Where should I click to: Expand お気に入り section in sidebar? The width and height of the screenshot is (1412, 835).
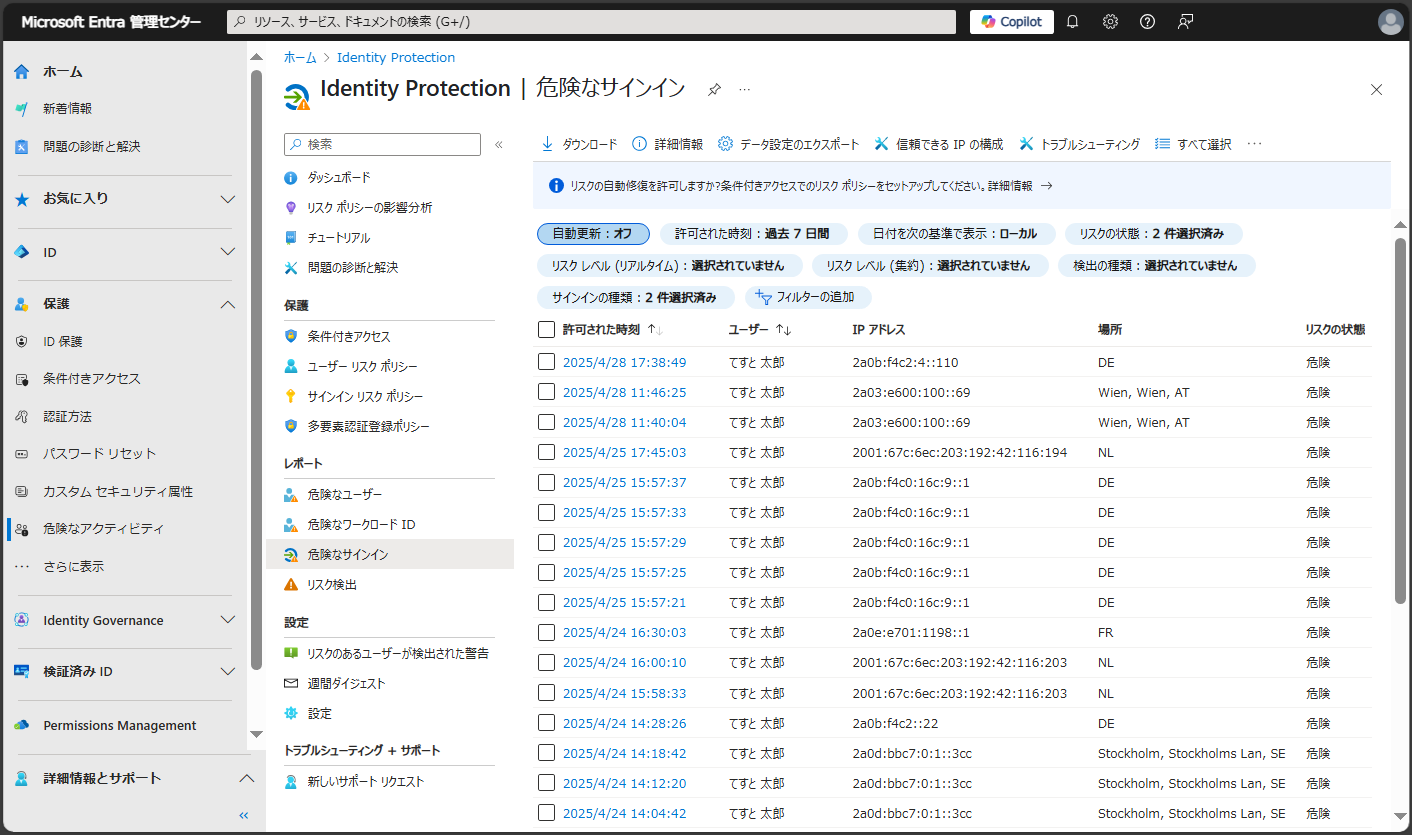[x=227, y=199]
